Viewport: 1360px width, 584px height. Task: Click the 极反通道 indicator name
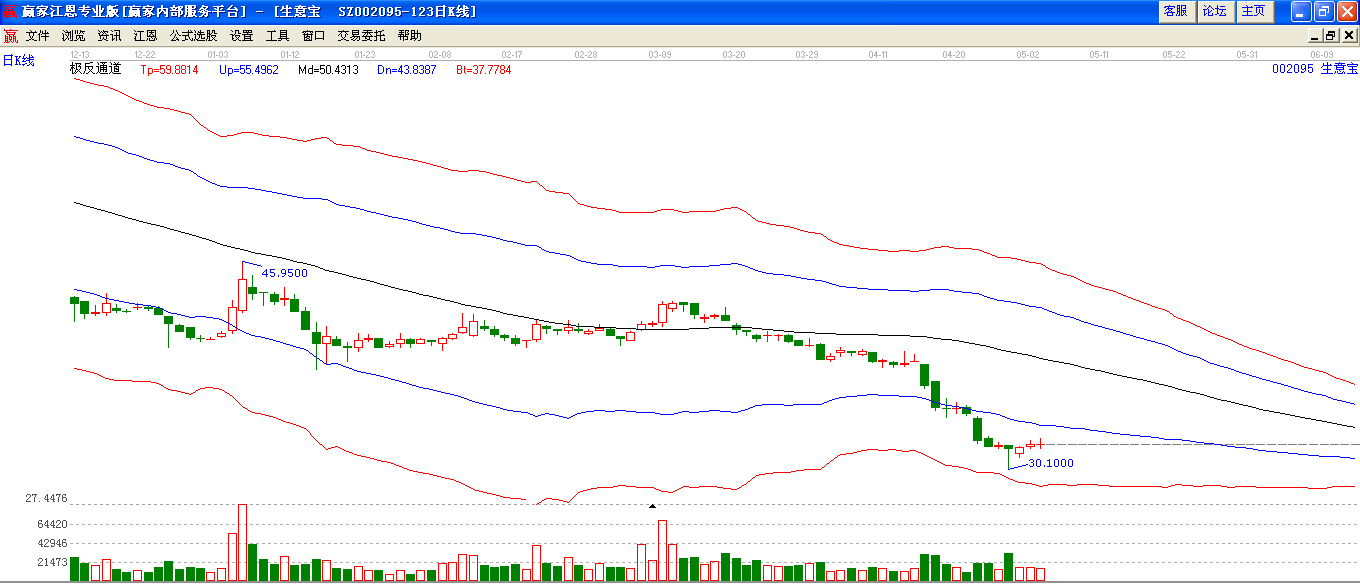point(95,69)
